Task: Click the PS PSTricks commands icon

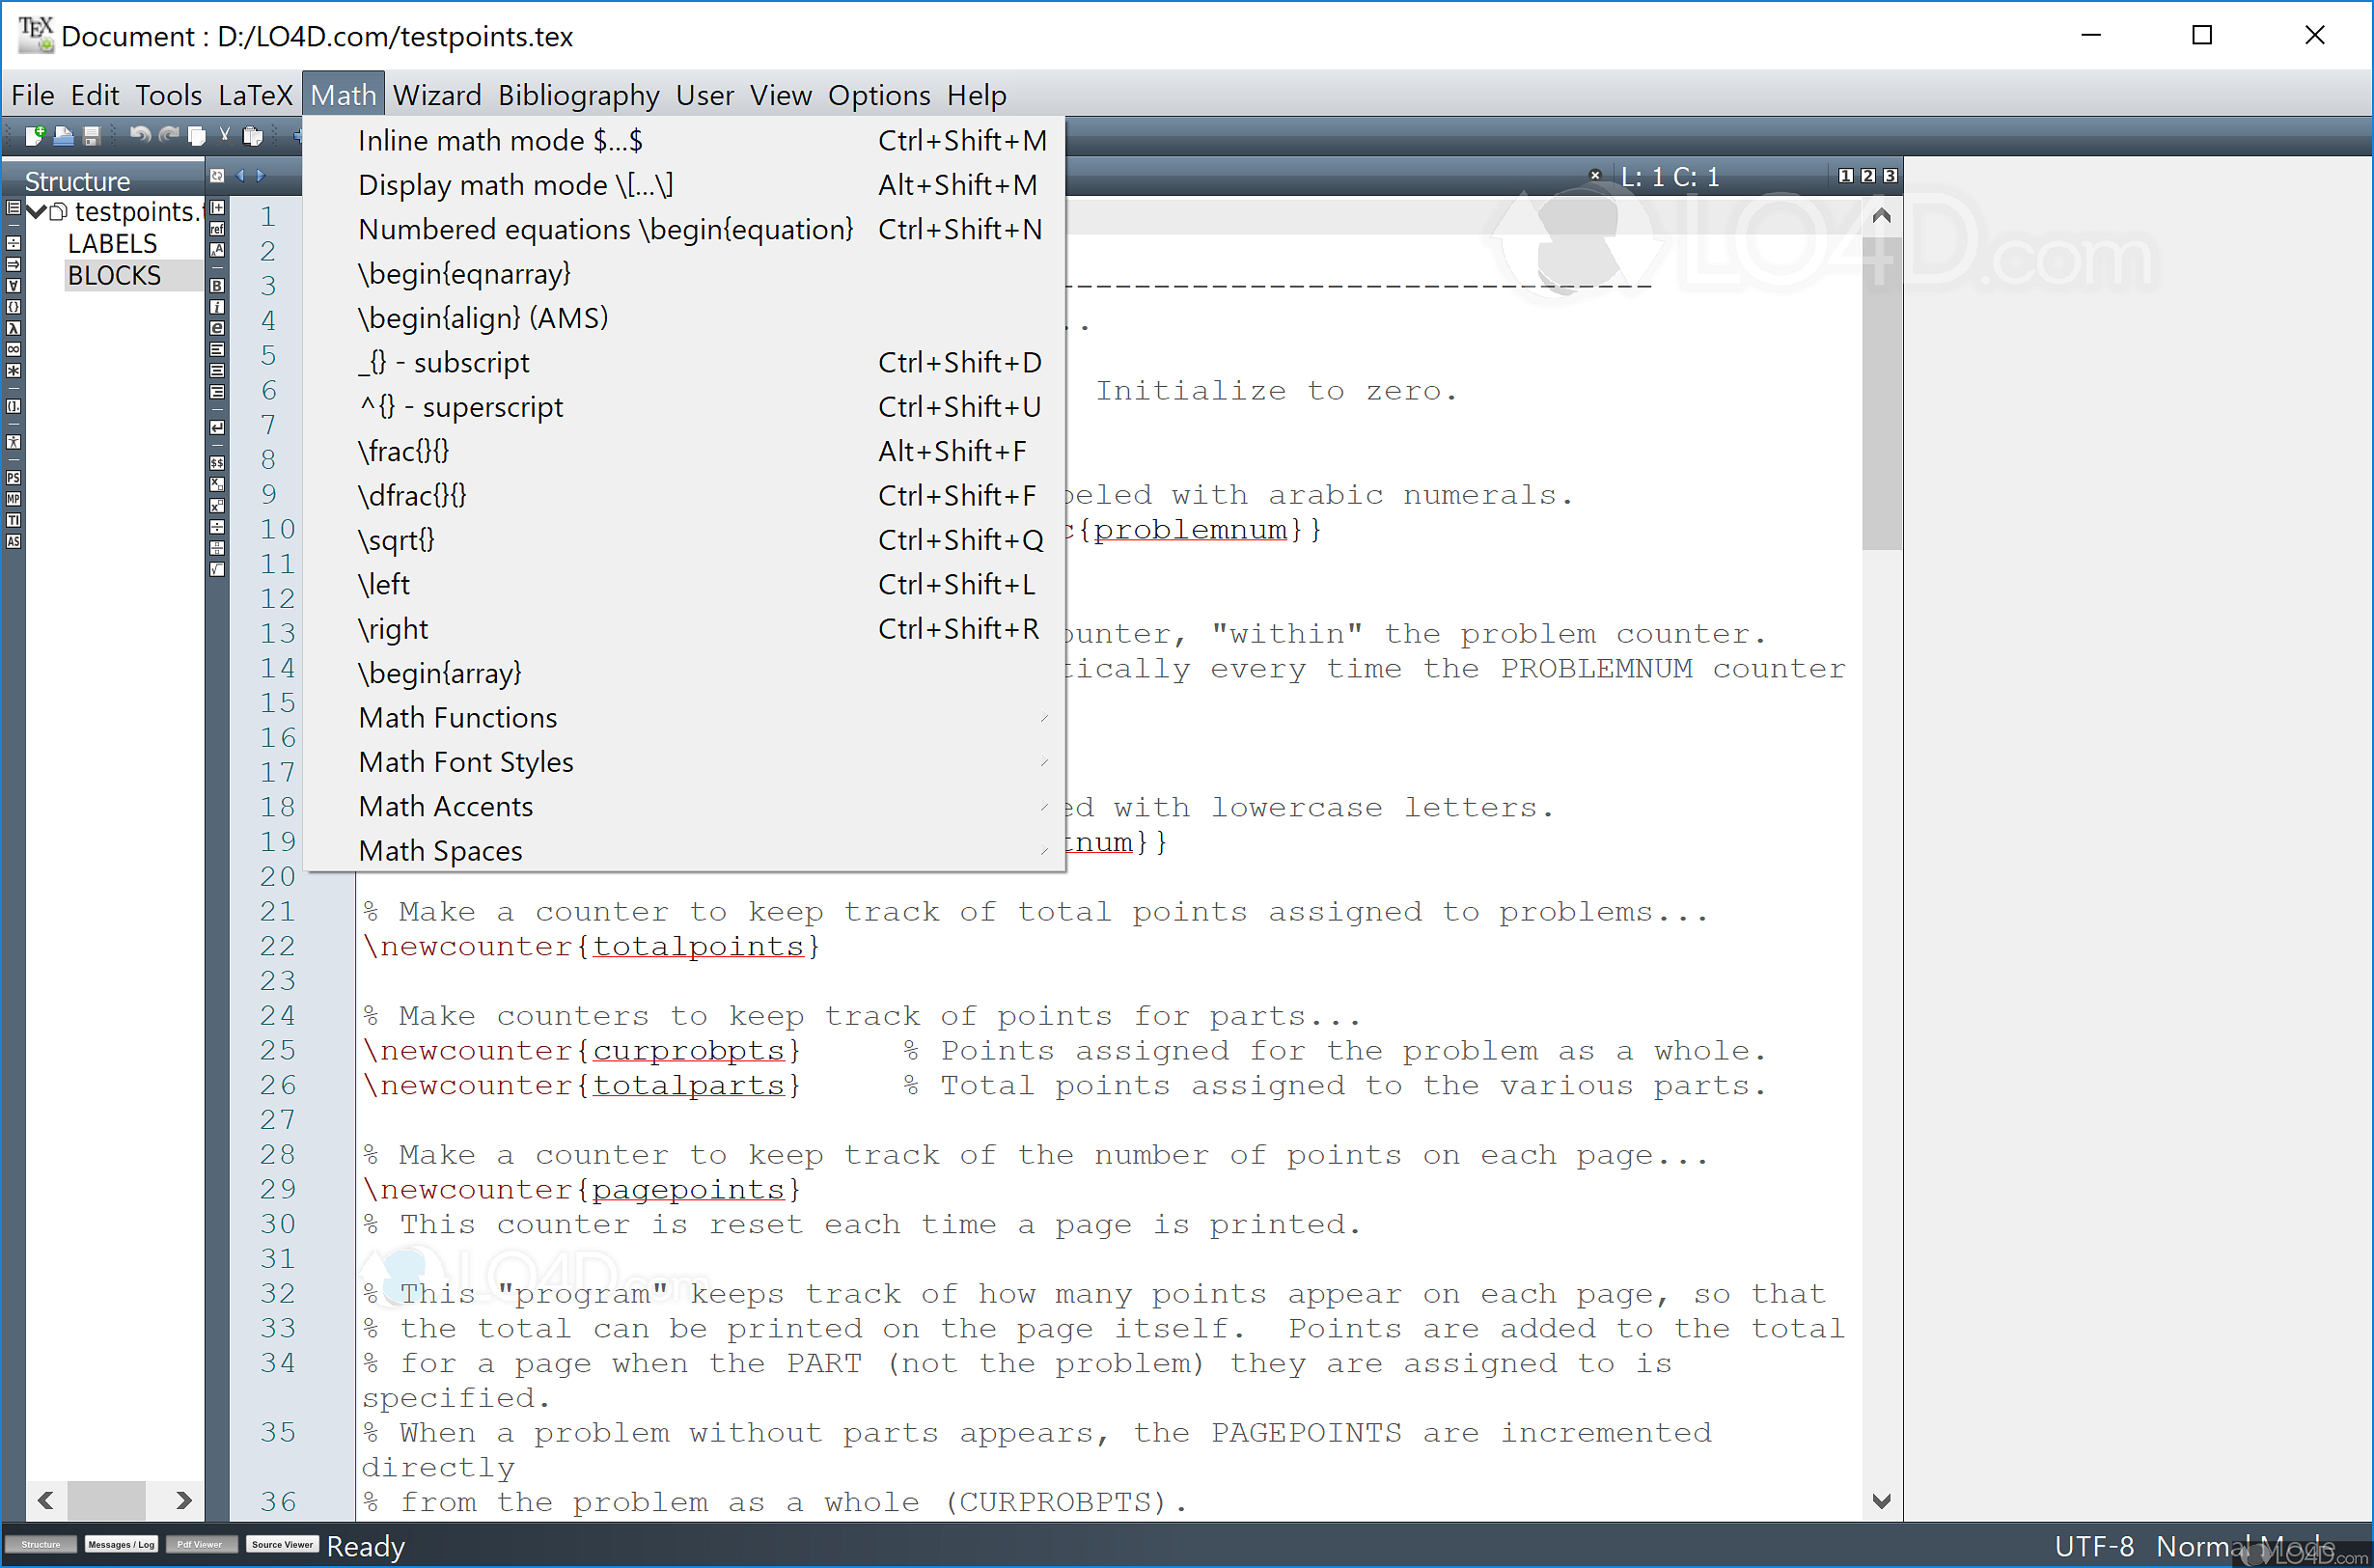Action: point(13,478)
